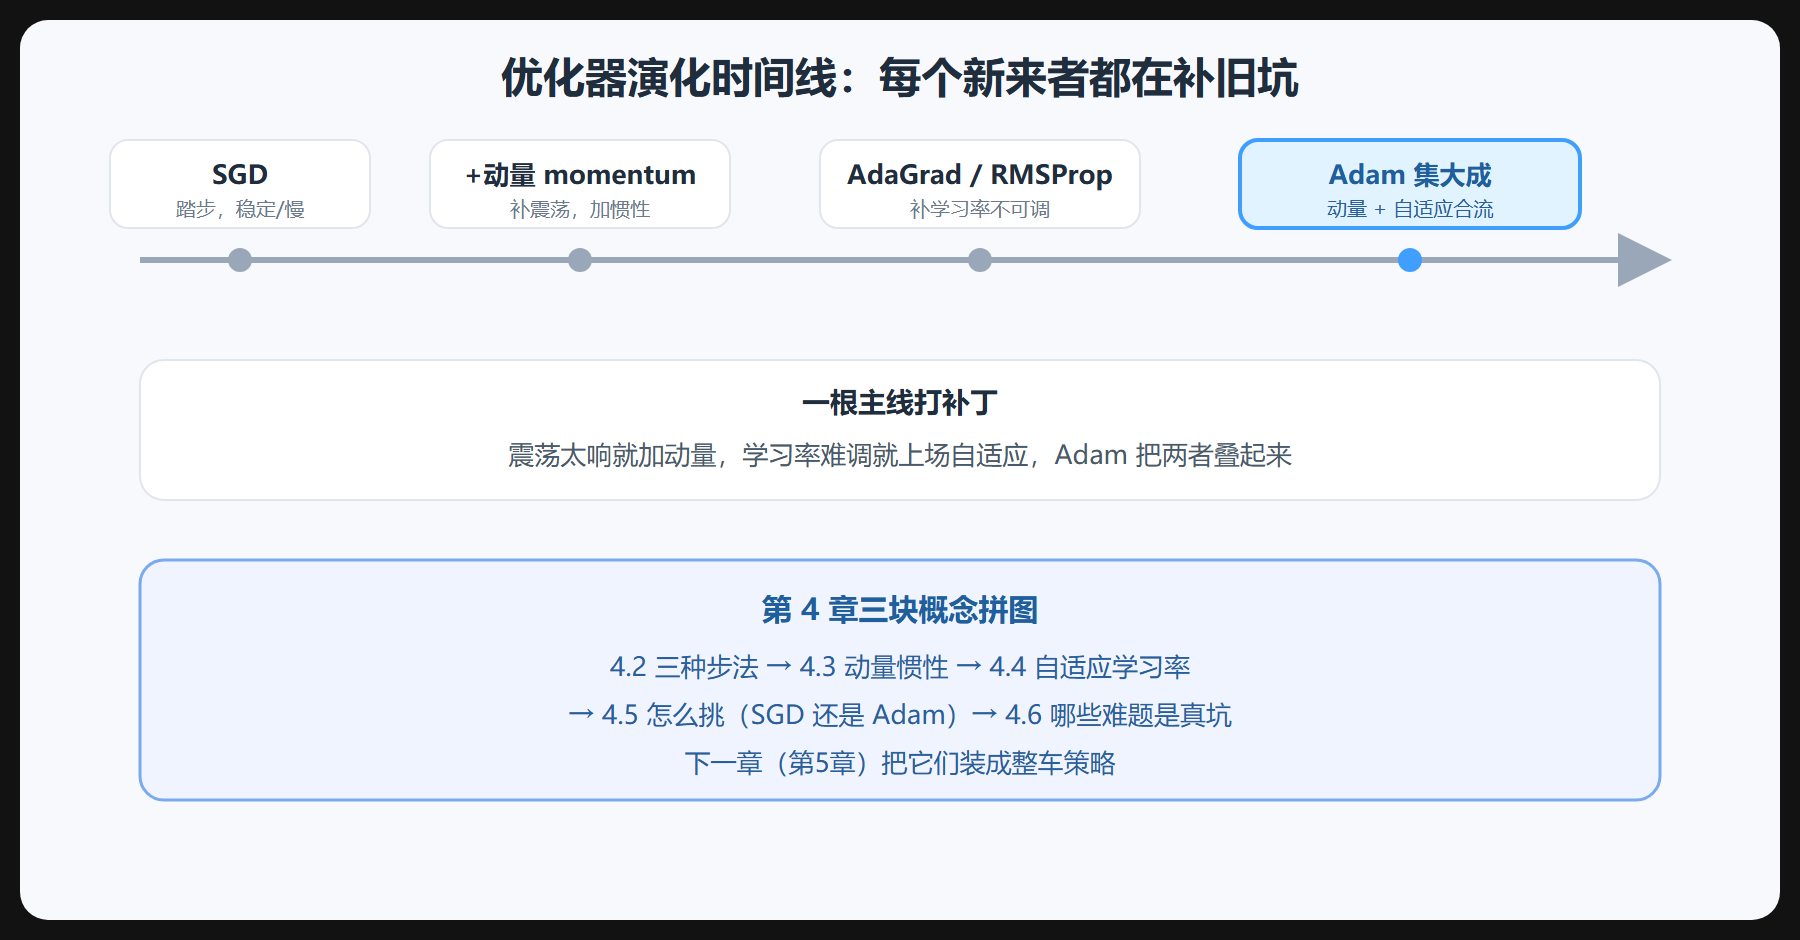Click the timeline dot under AdaGrad / RMSProp

[x=980, y=260]
